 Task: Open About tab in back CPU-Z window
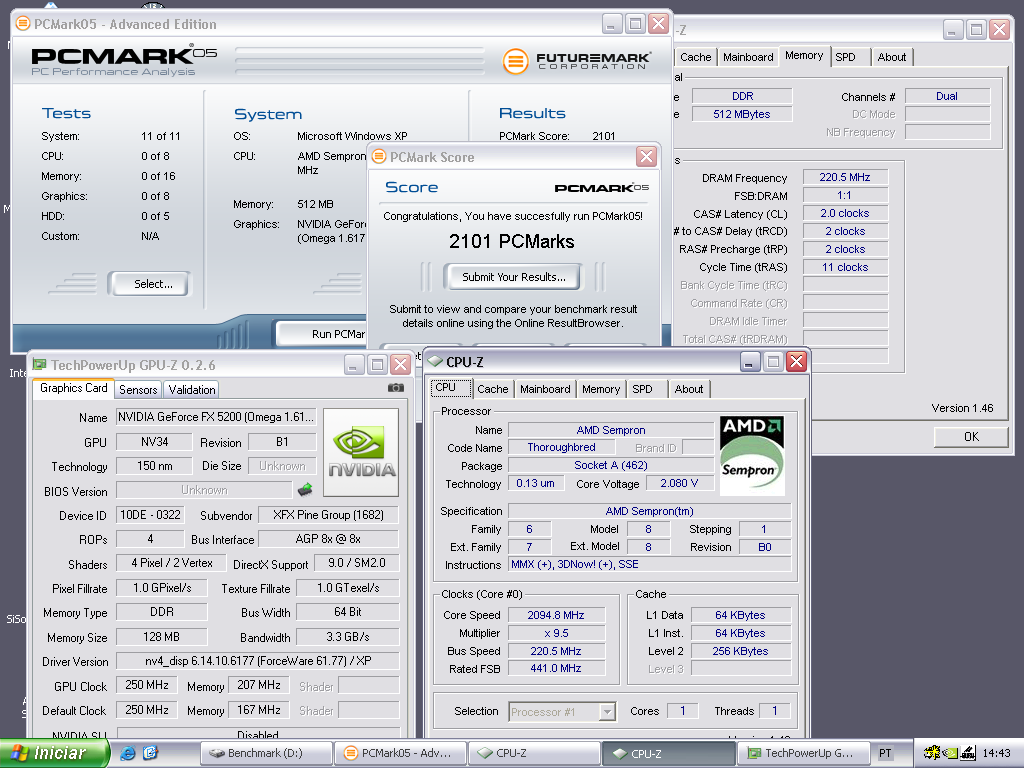[891, 57]
